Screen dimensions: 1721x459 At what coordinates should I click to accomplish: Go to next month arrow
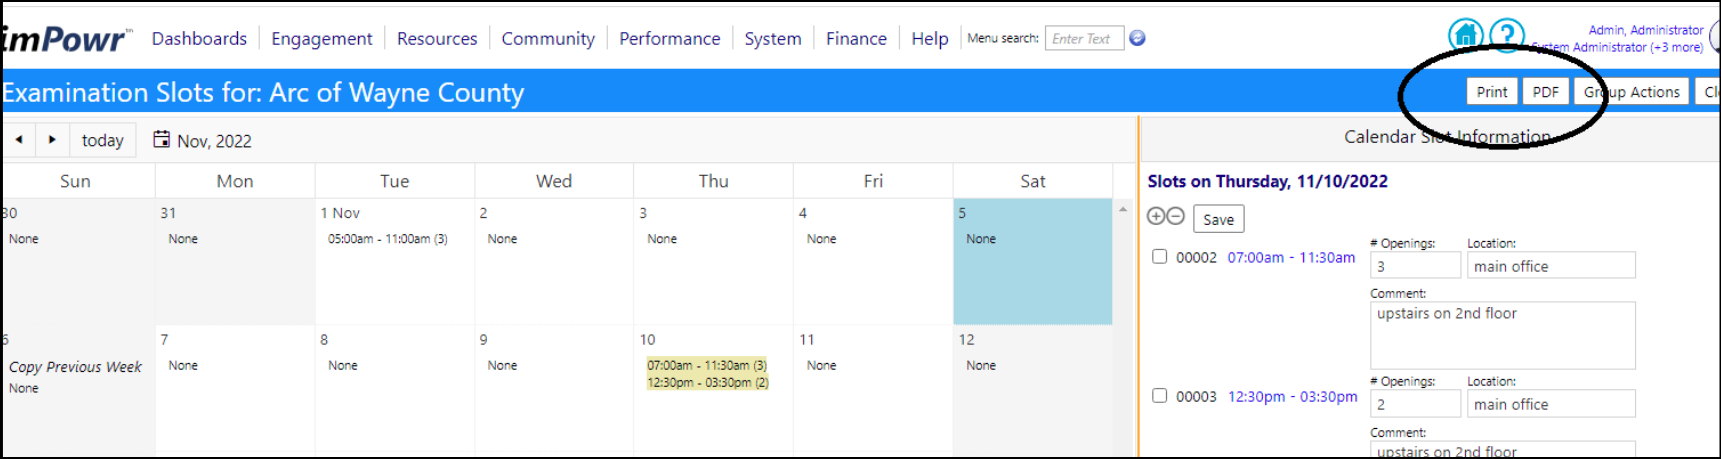tap(52, 140)
